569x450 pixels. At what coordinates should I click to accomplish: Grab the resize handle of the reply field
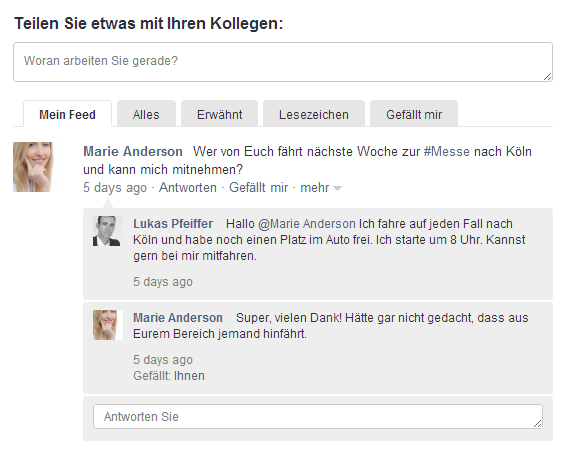coord(538,423)
